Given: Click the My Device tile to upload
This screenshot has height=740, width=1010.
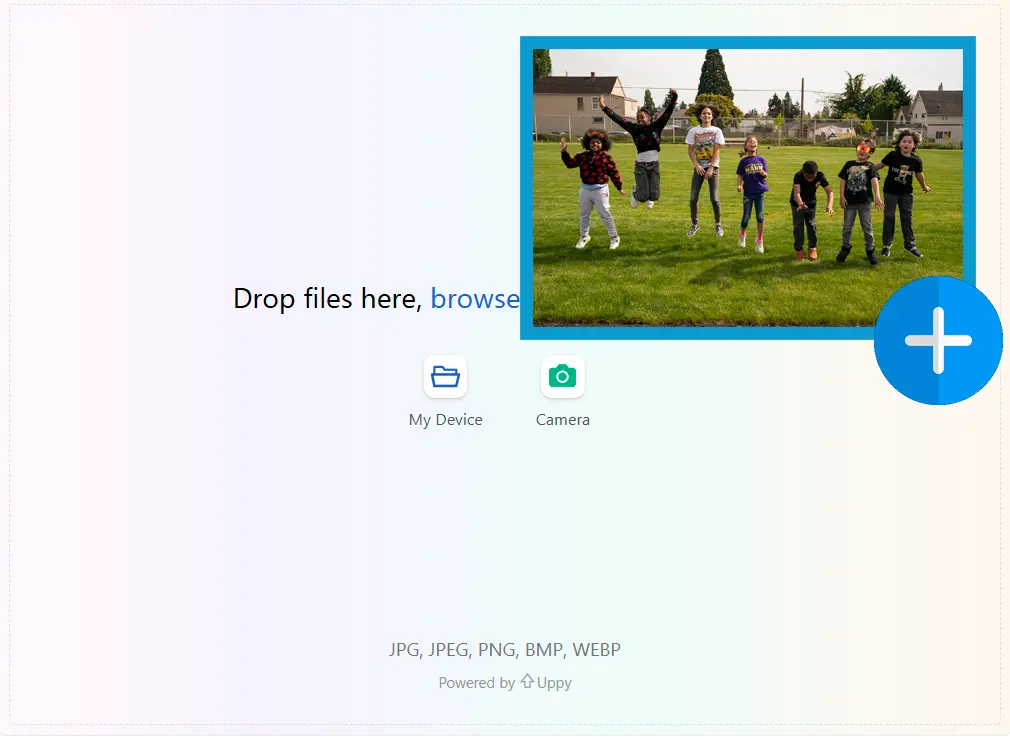Looking at the screenshot, I should click(445, 390).
